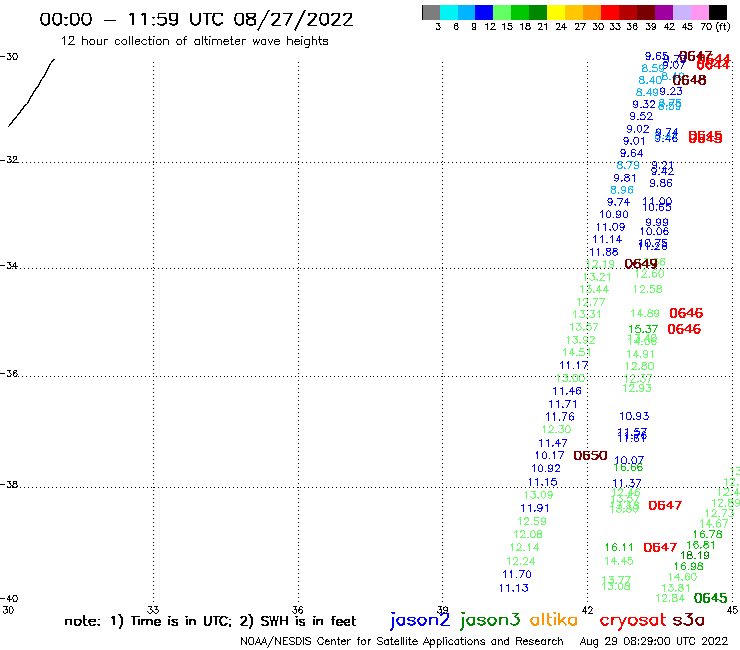Click the wave height value 10.93

(x=634, y=416)
